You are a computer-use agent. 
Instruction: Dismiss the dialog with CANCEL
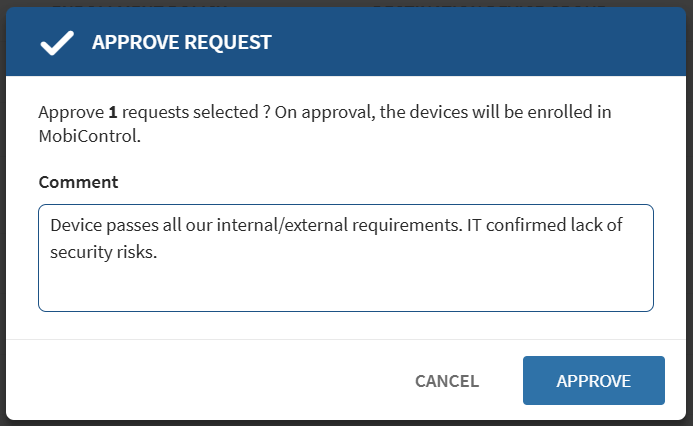click(447, 381)
